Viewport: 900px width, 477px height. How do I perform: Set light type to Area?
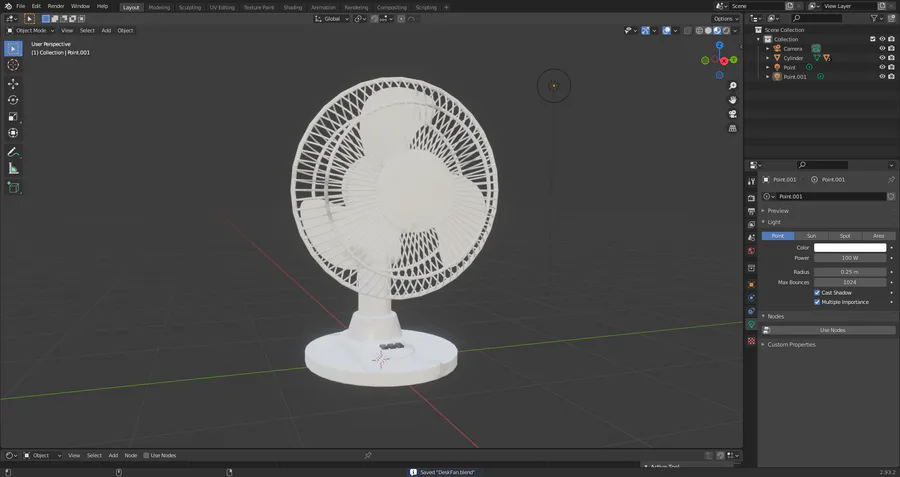pyautogui.click(x=879, y=236)
